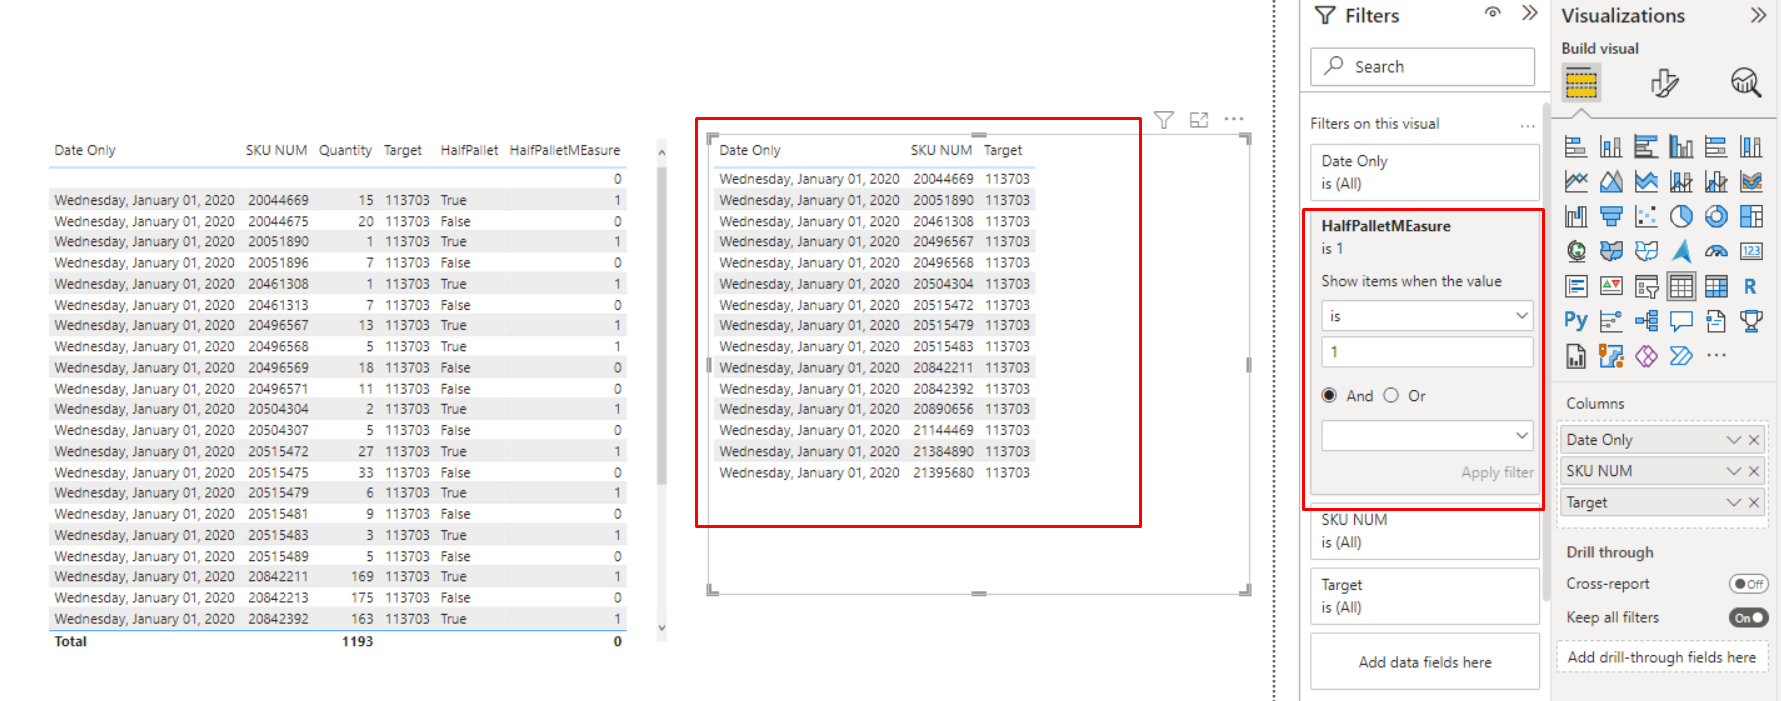This screenshot has width=1781, height=701.
Task: Pick the Area chart visual
Action: pos(1611,181)
